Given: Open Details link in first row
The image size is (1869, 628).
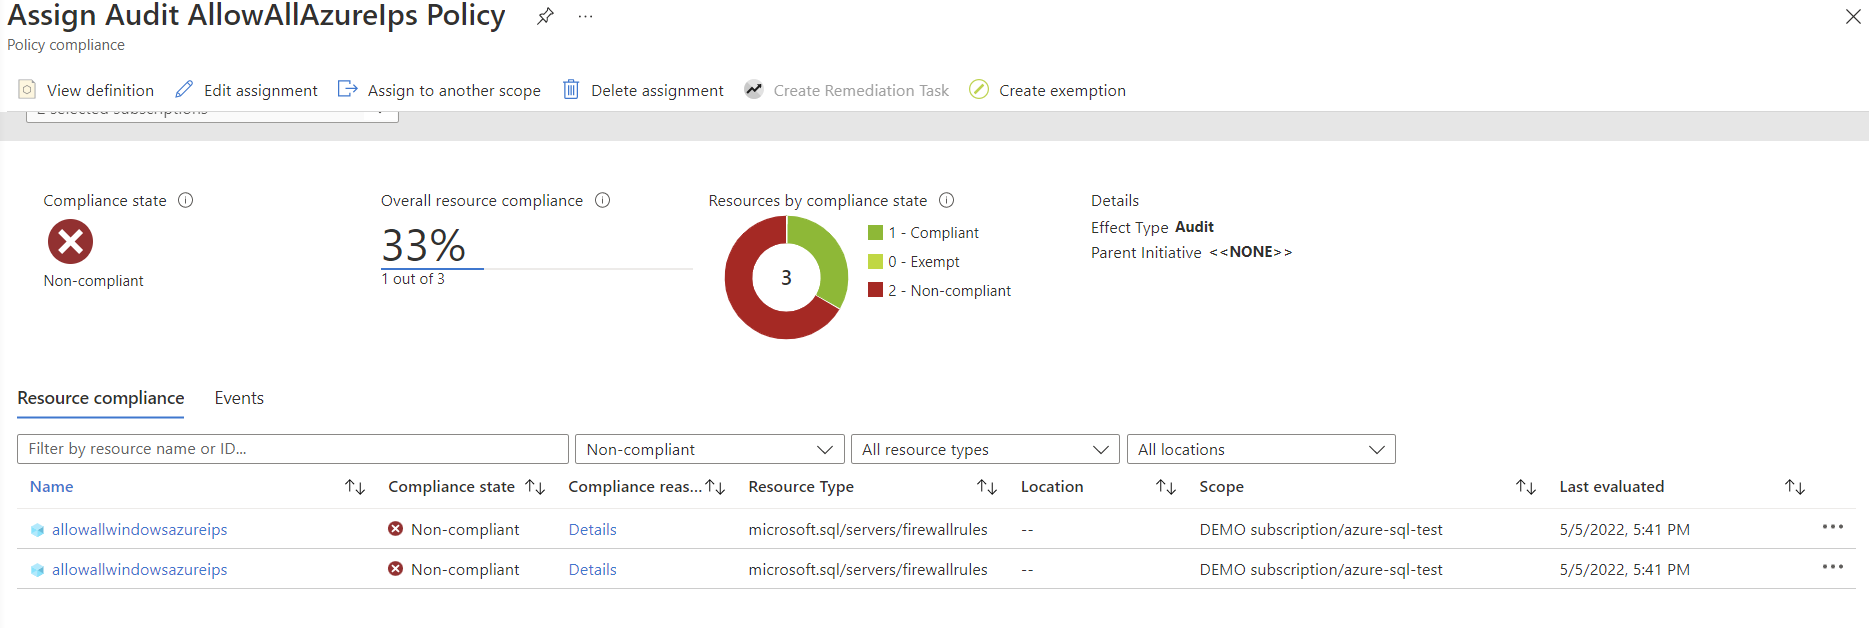Looking at the screenshot, I should click(592, 530).
